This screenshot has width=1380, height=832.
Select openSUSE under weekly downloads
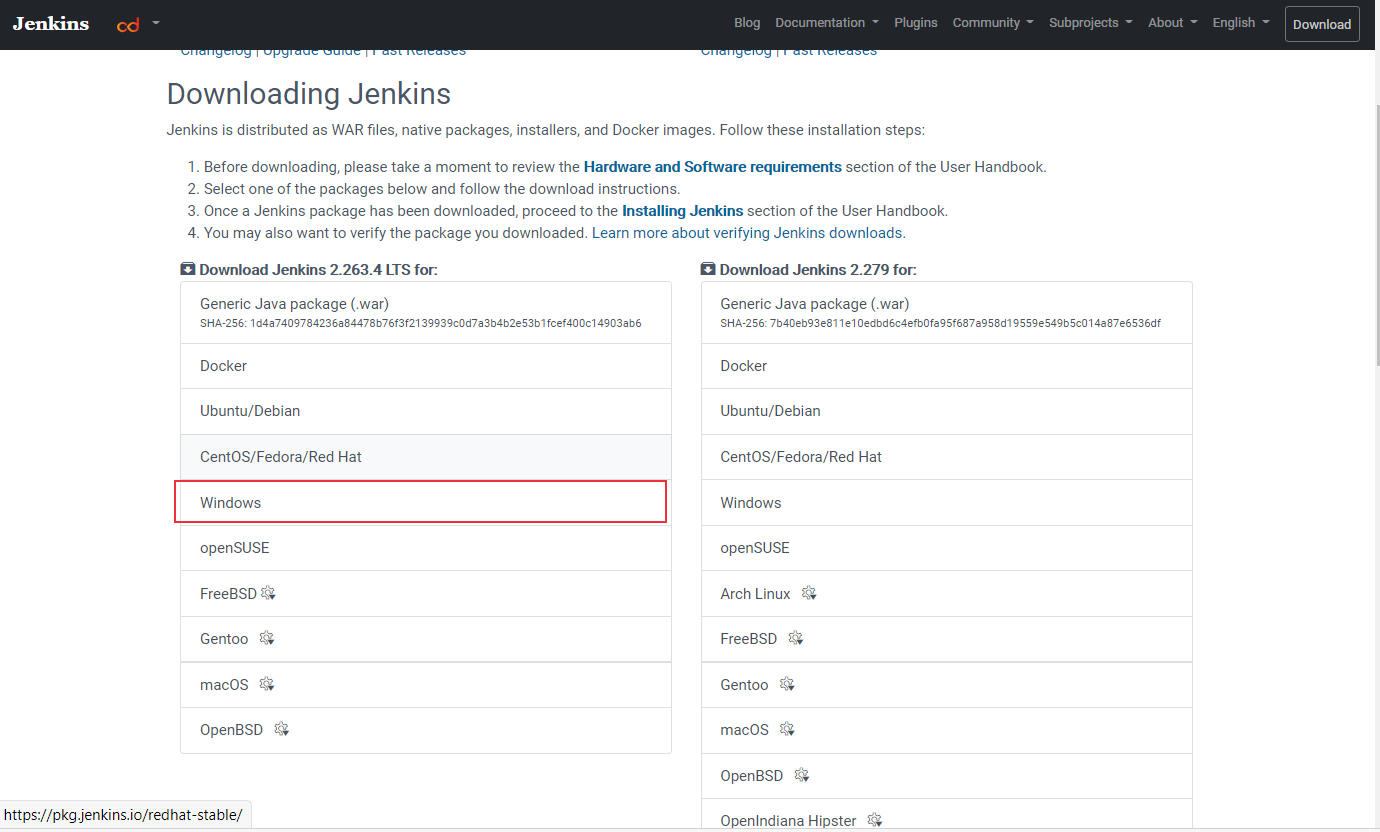pyautogui.click(x=947, y=548)
